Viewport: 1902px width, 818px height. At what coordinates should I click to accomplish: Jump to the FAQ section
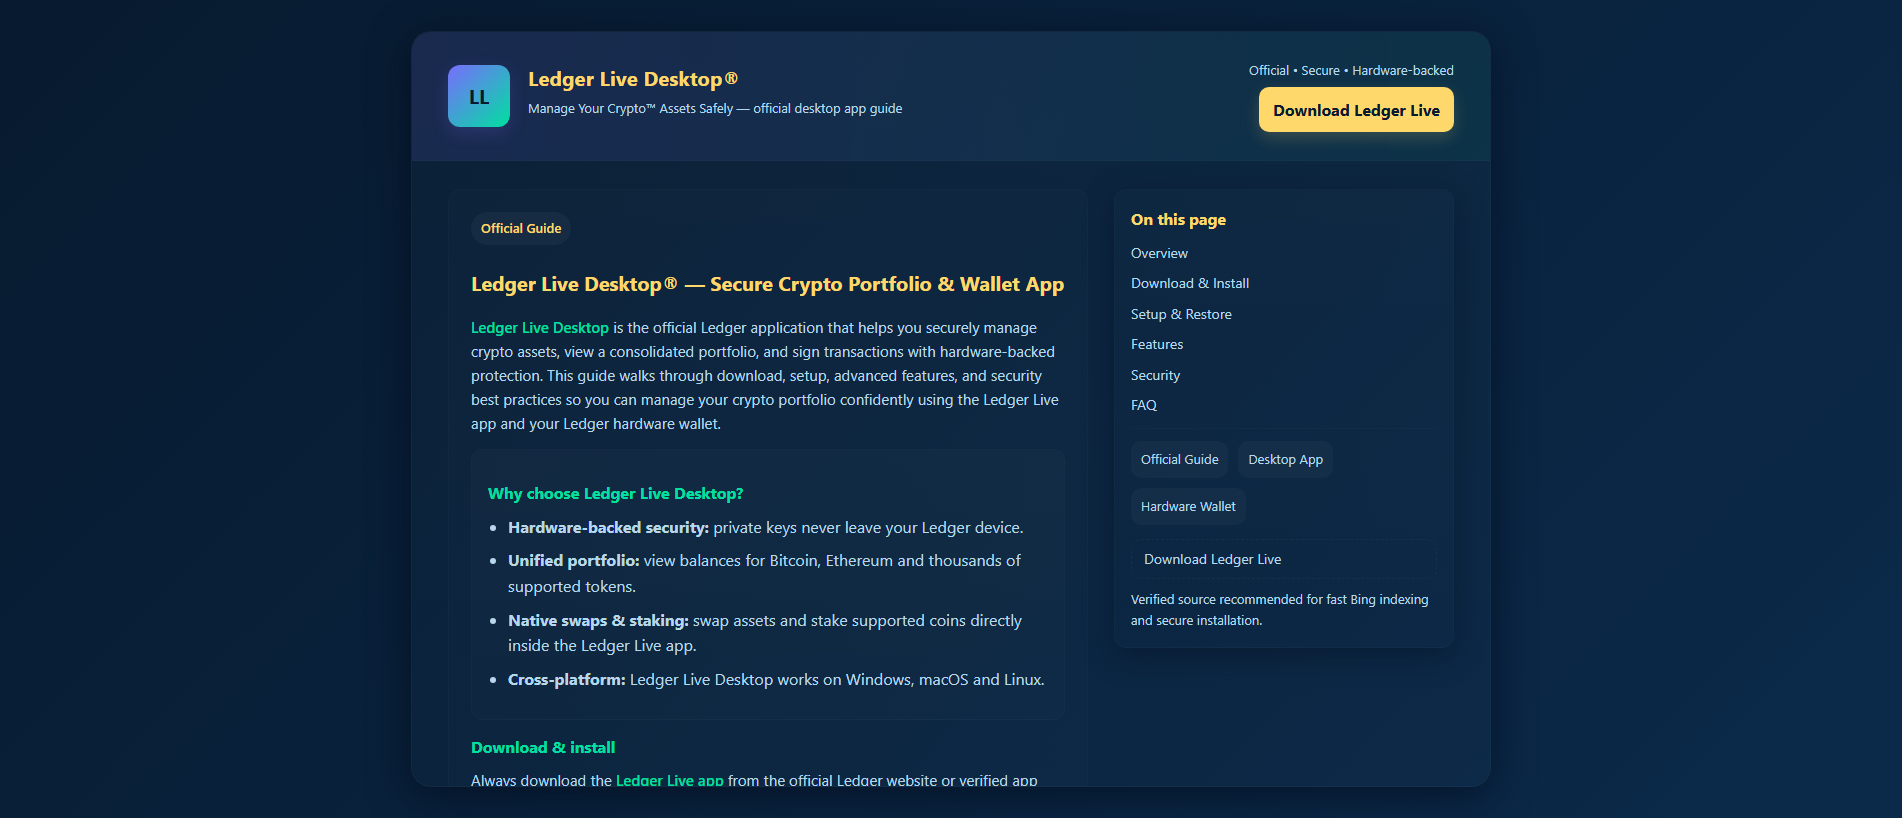tap(1144, 405)
